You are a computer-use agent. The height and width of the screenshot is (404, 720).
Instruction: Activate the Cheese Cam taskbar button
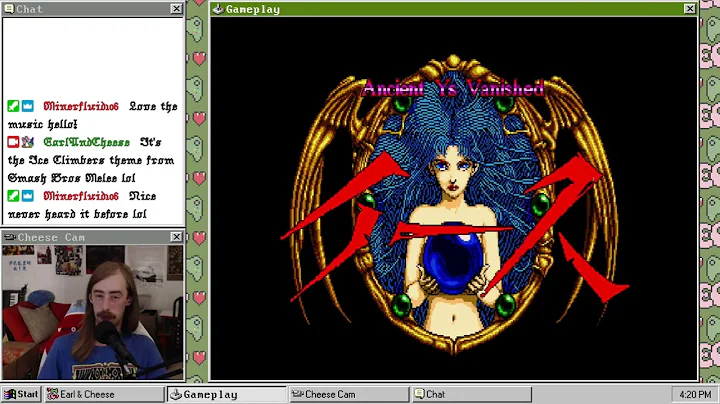349,394
